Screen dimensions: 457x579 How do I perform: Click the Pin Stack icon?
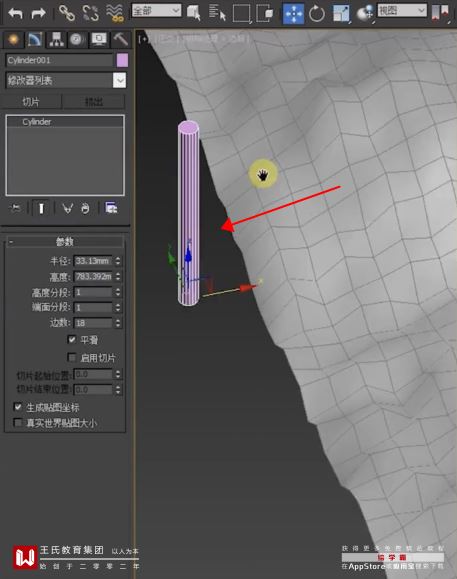pos(16,209)
